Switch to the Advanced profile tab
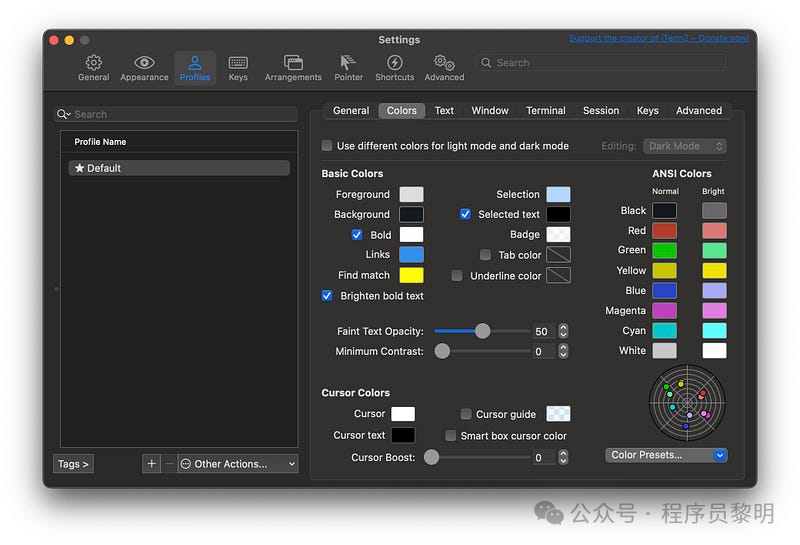Viewport: 800px width, 545px height. 699,111
